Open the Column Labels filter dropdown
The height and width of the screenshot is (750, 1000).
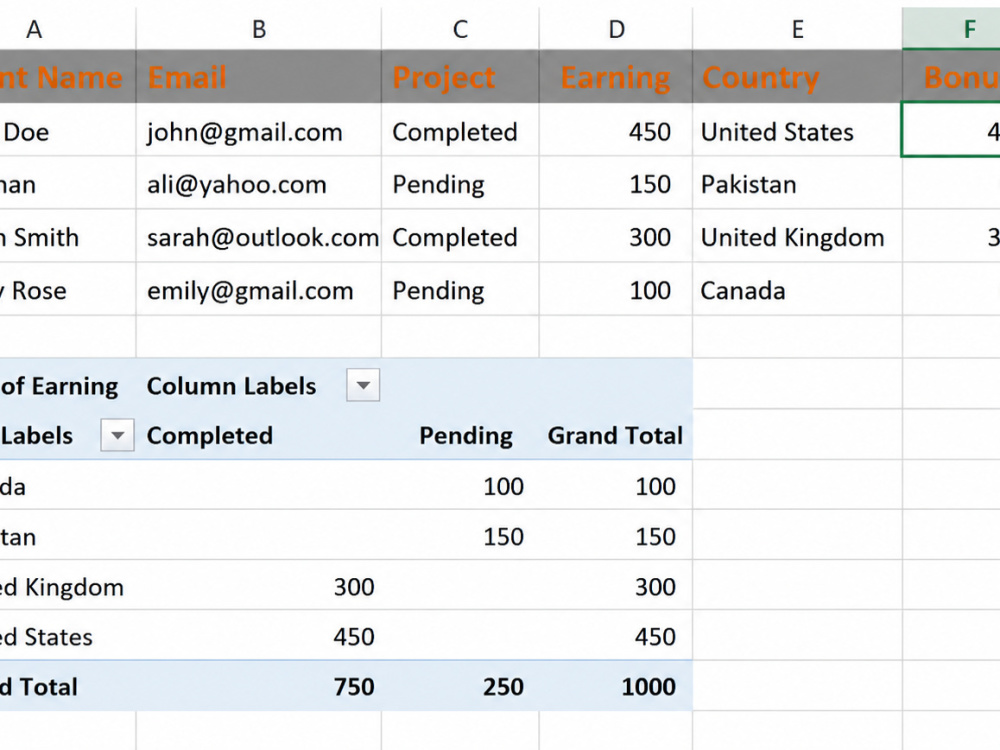[363, 385]
